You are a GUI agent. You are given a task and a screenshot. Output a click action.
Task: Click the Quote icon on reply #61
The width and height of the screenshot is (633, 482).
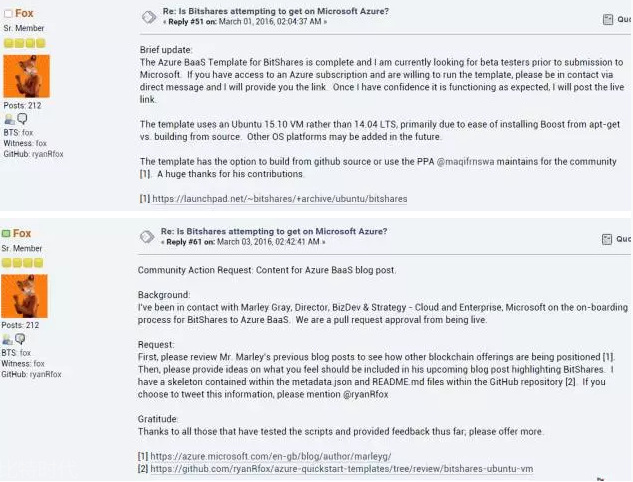tap(610, 239)
